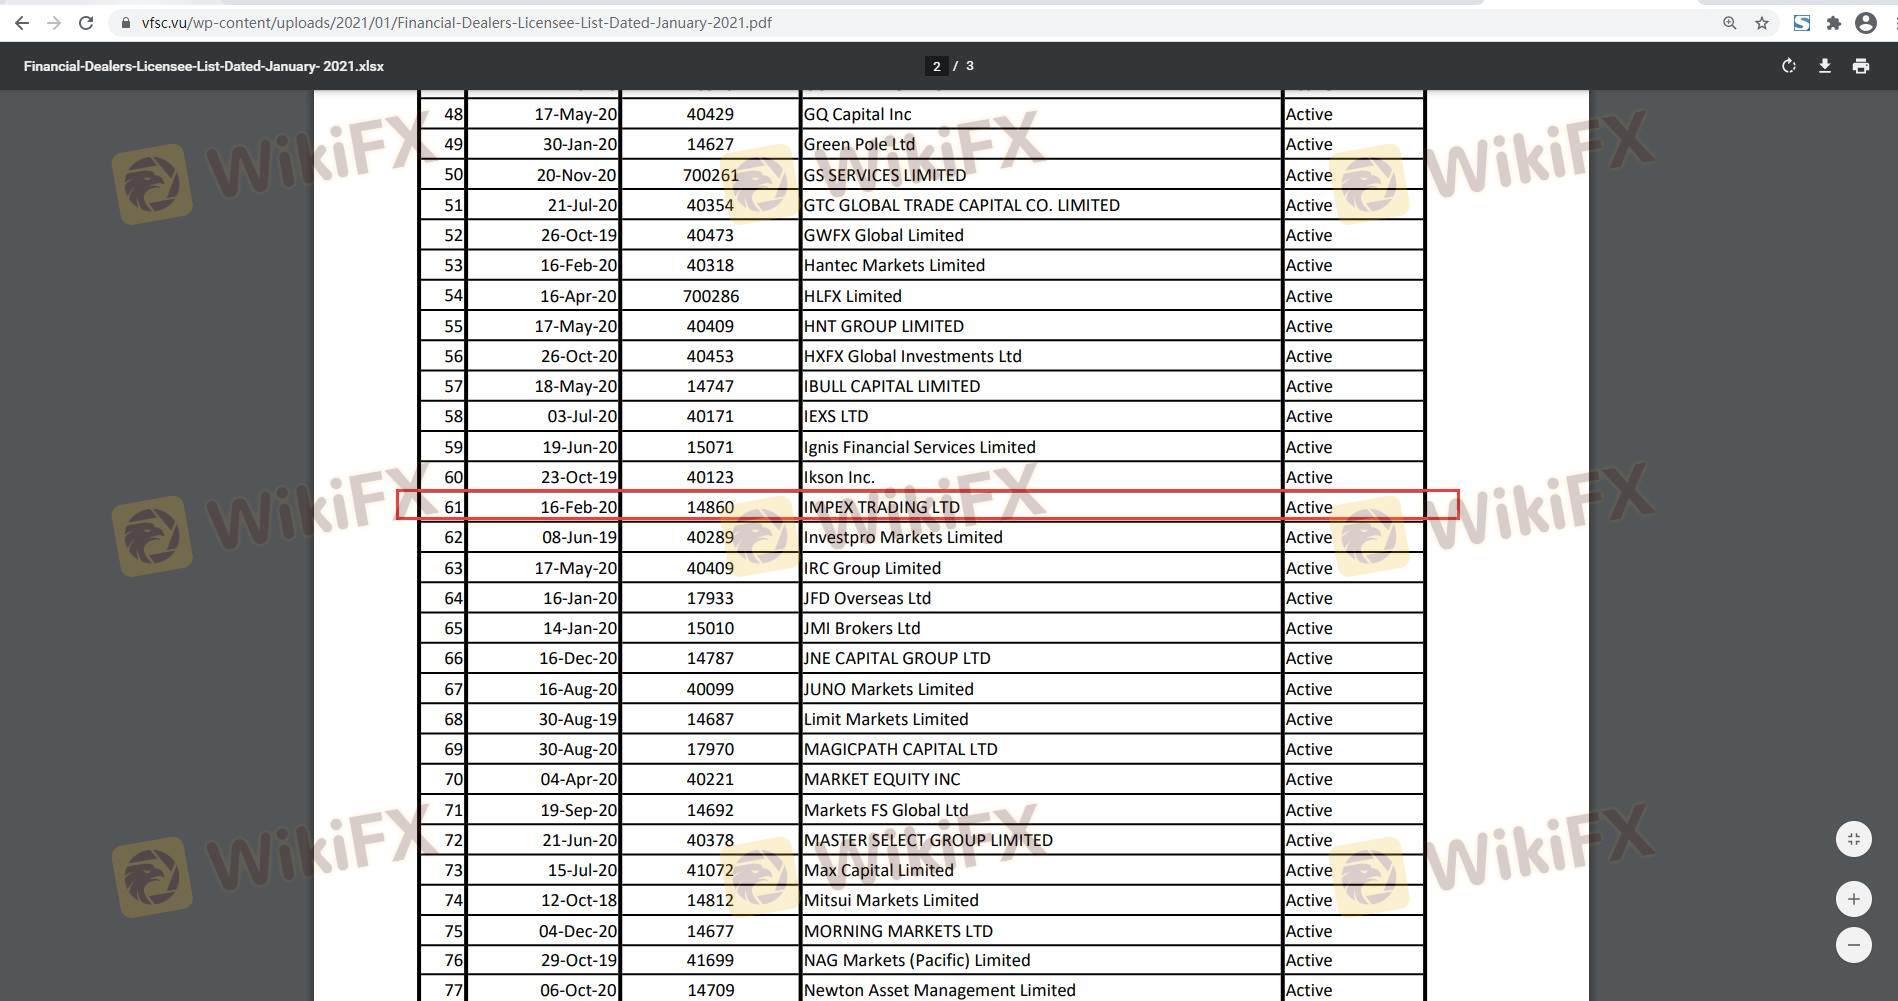This screenshot has width=1898, height=1001.
Task: Select the IEXS LTD name
Action: 836,416
